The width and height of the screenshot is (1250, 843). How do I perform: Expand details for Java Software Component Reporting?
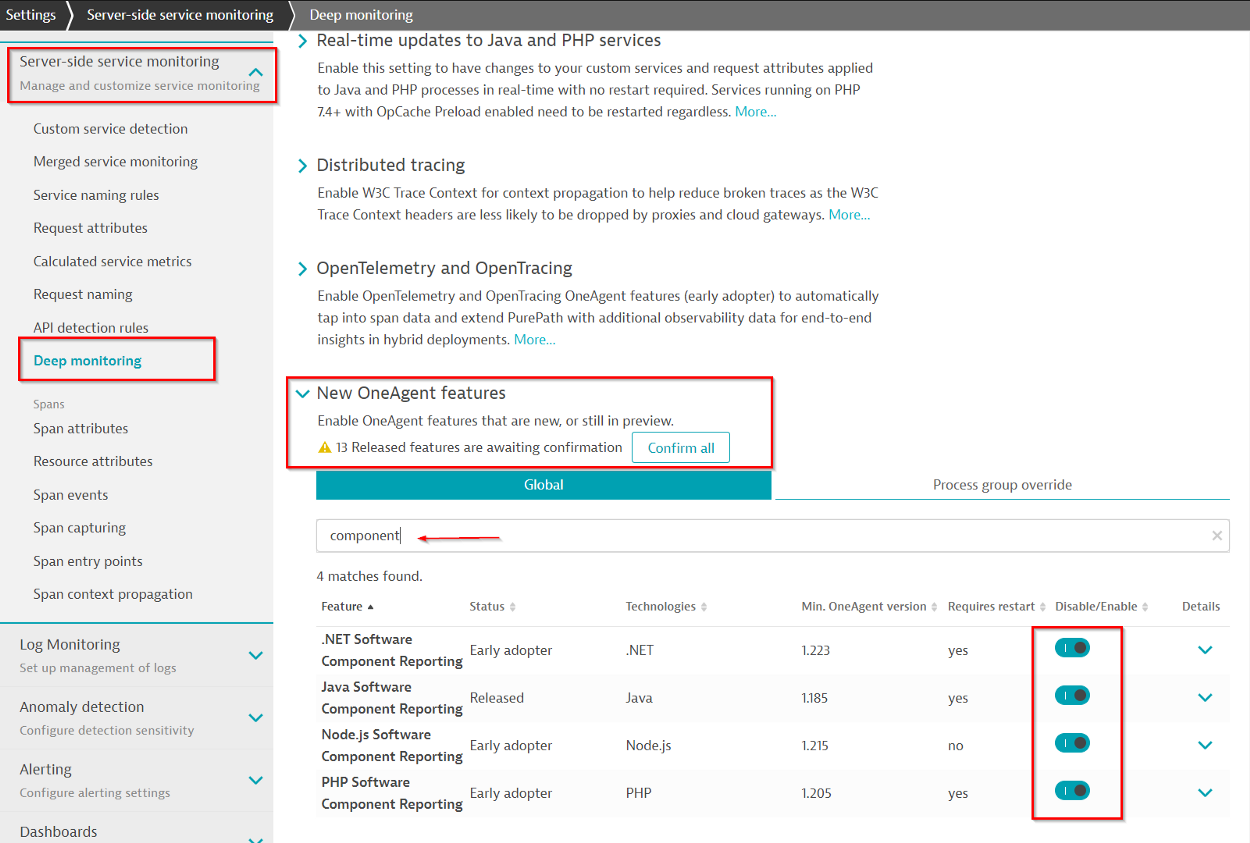pyautogui.click(x=1205, y=698)
